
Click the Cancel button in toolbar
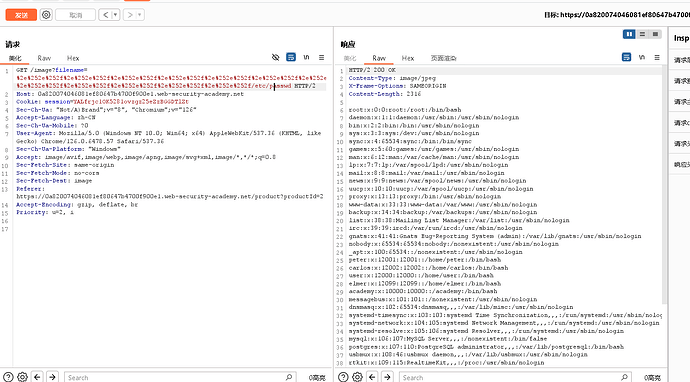76,15
